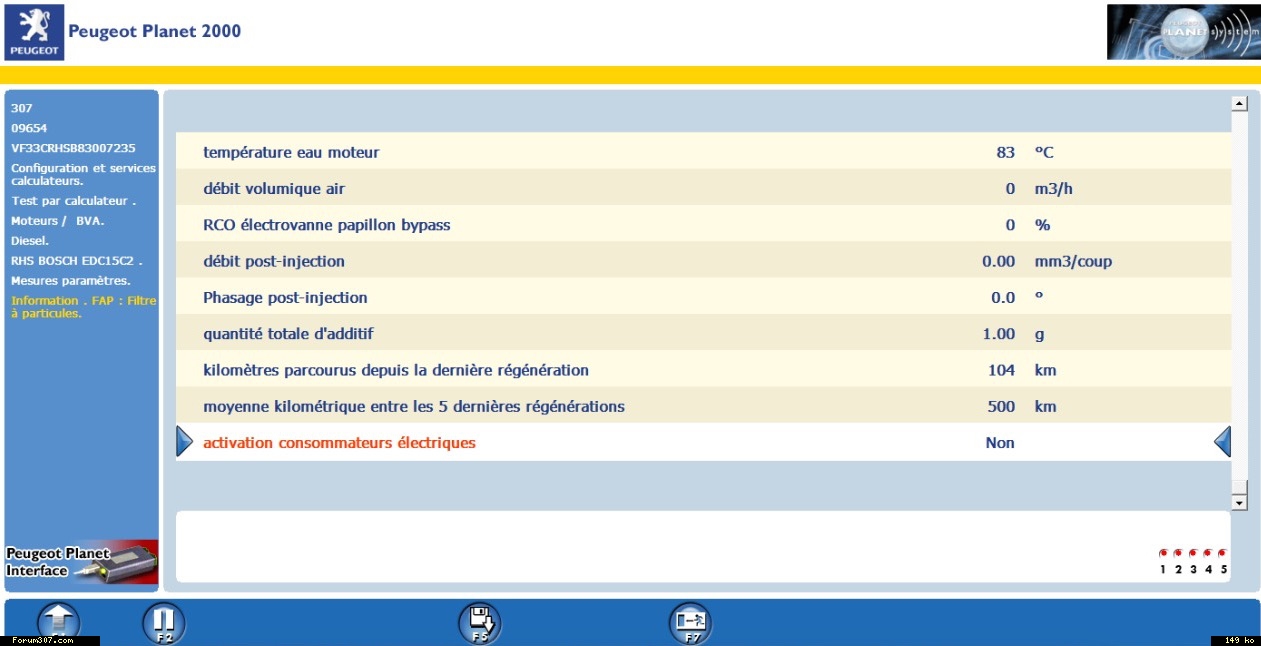Click the F5 save-to-disk icon
Viewport: 1261px width, 646px height.
pyautogui.click(x=479, y=623)
